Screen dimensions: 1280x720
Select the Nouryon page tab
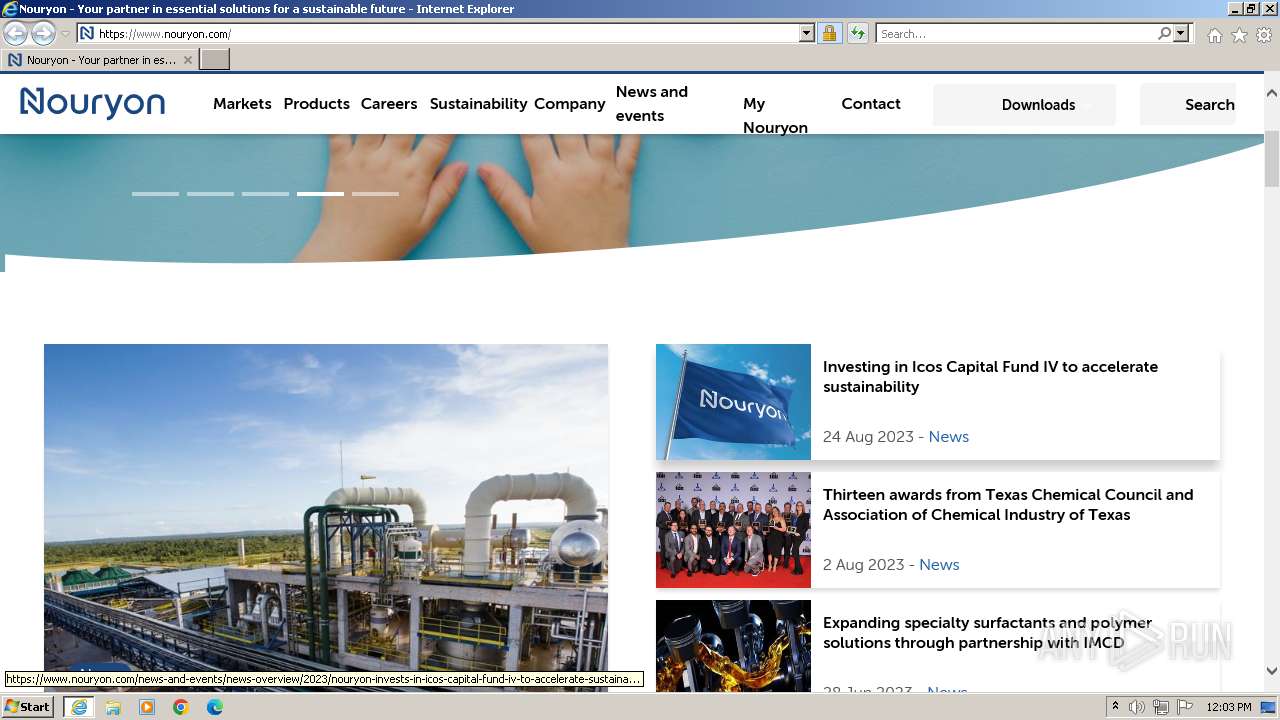coord(100,60)
